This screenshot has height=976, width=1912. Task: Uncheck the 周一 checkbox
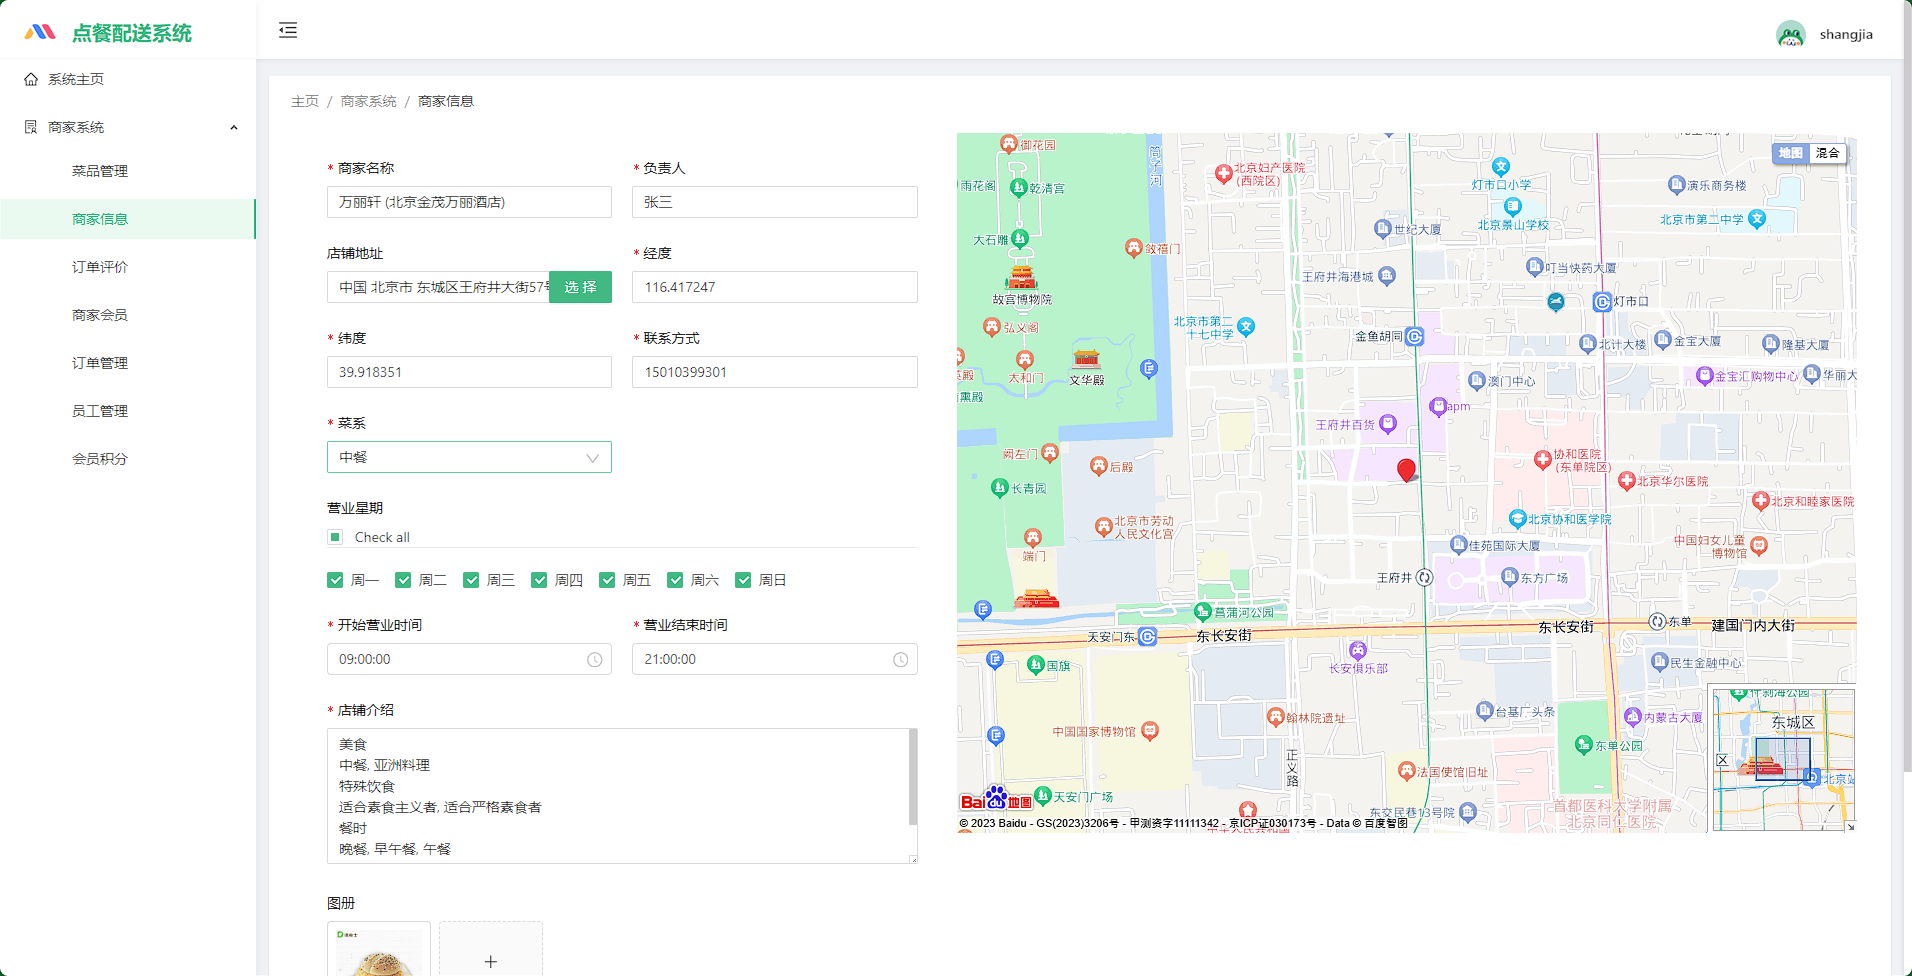coord(335,580)
